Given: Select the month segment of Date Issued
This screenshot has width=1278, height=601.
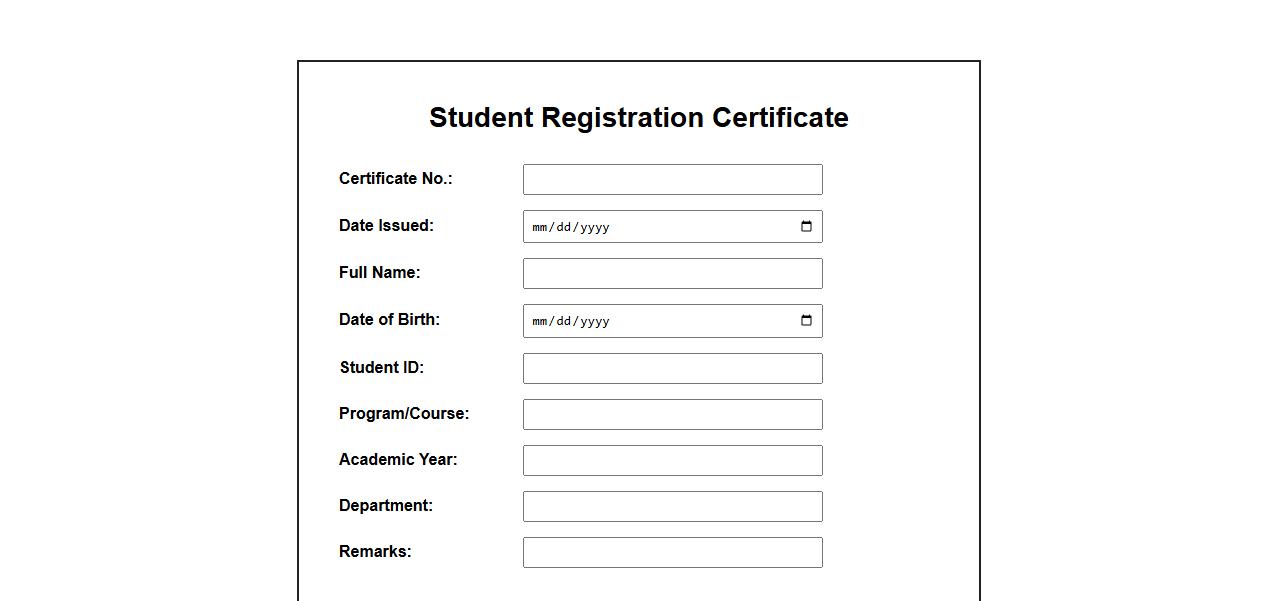Looking at the screenshot, I should coord(540,227).
